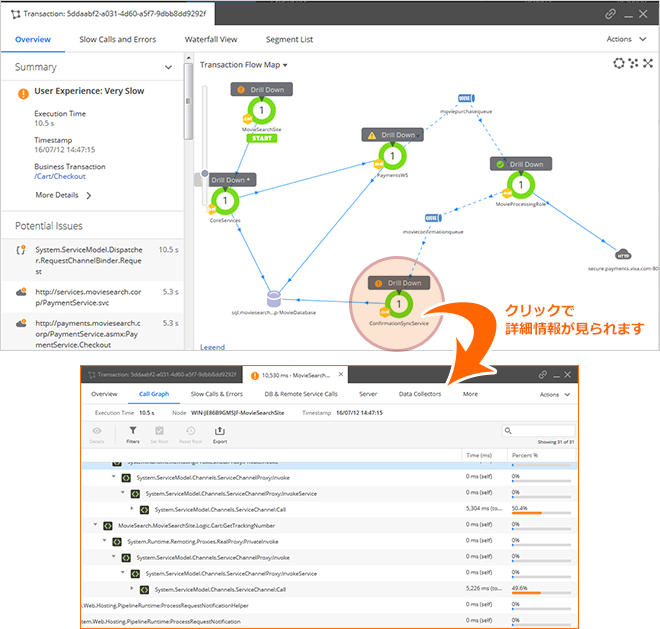Click the copy link icon in the top title bar
The width and height of the screenshot is (660, 629).
611,14
